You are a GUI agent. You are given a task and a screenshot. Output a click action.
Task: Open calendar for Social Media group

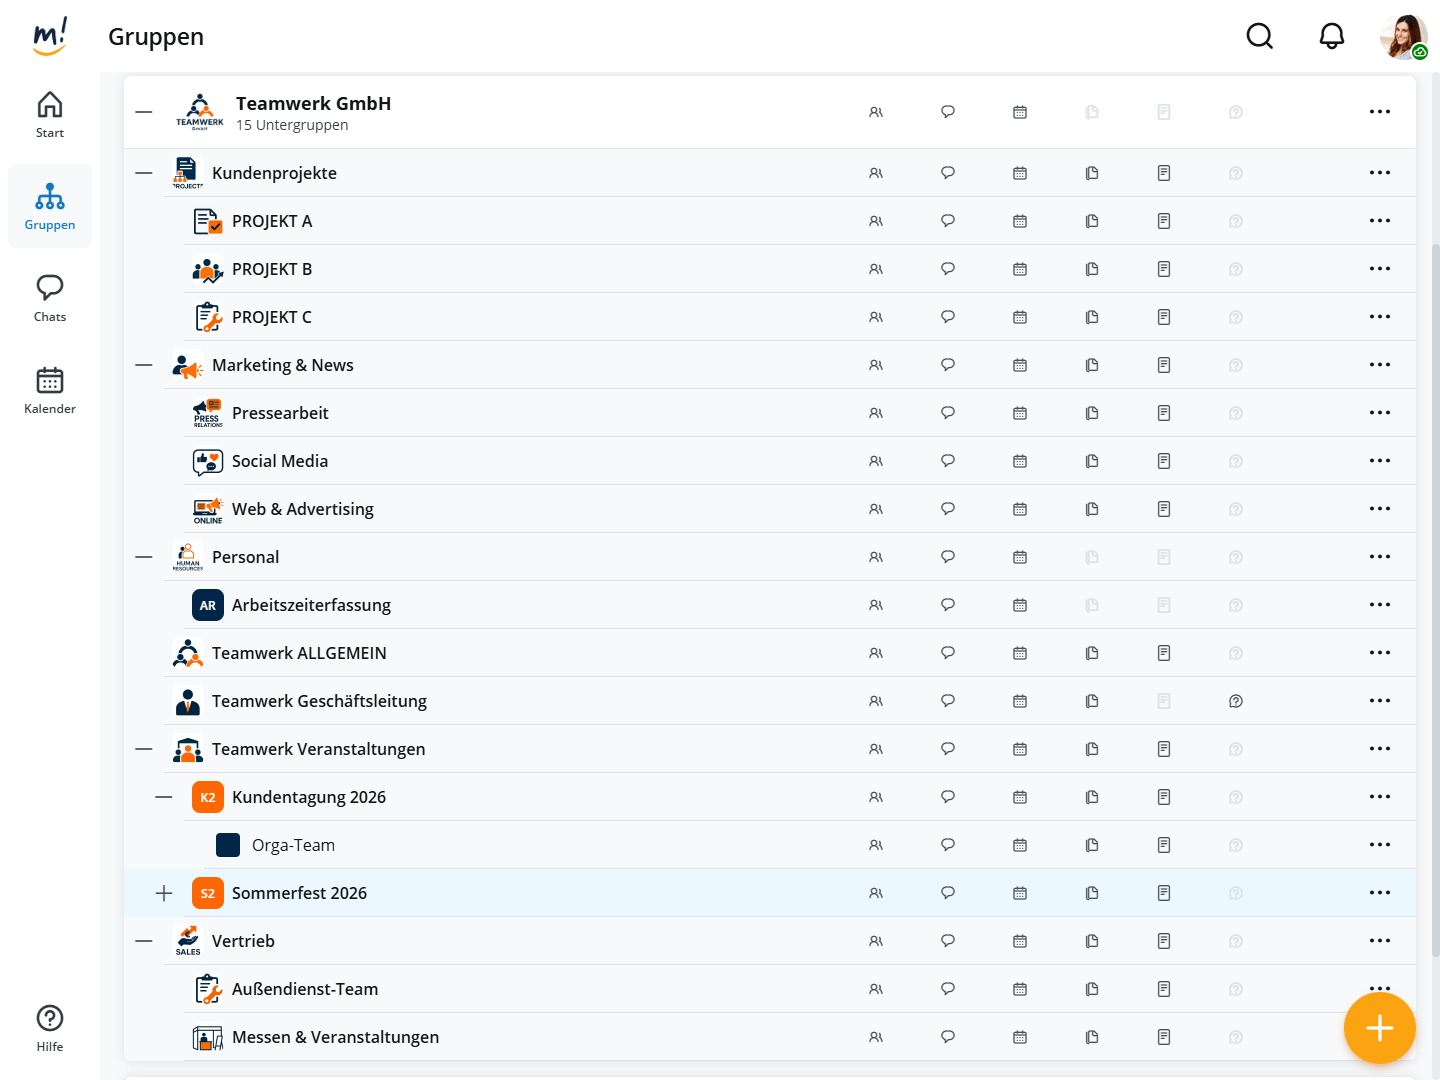coord(1020,461)
